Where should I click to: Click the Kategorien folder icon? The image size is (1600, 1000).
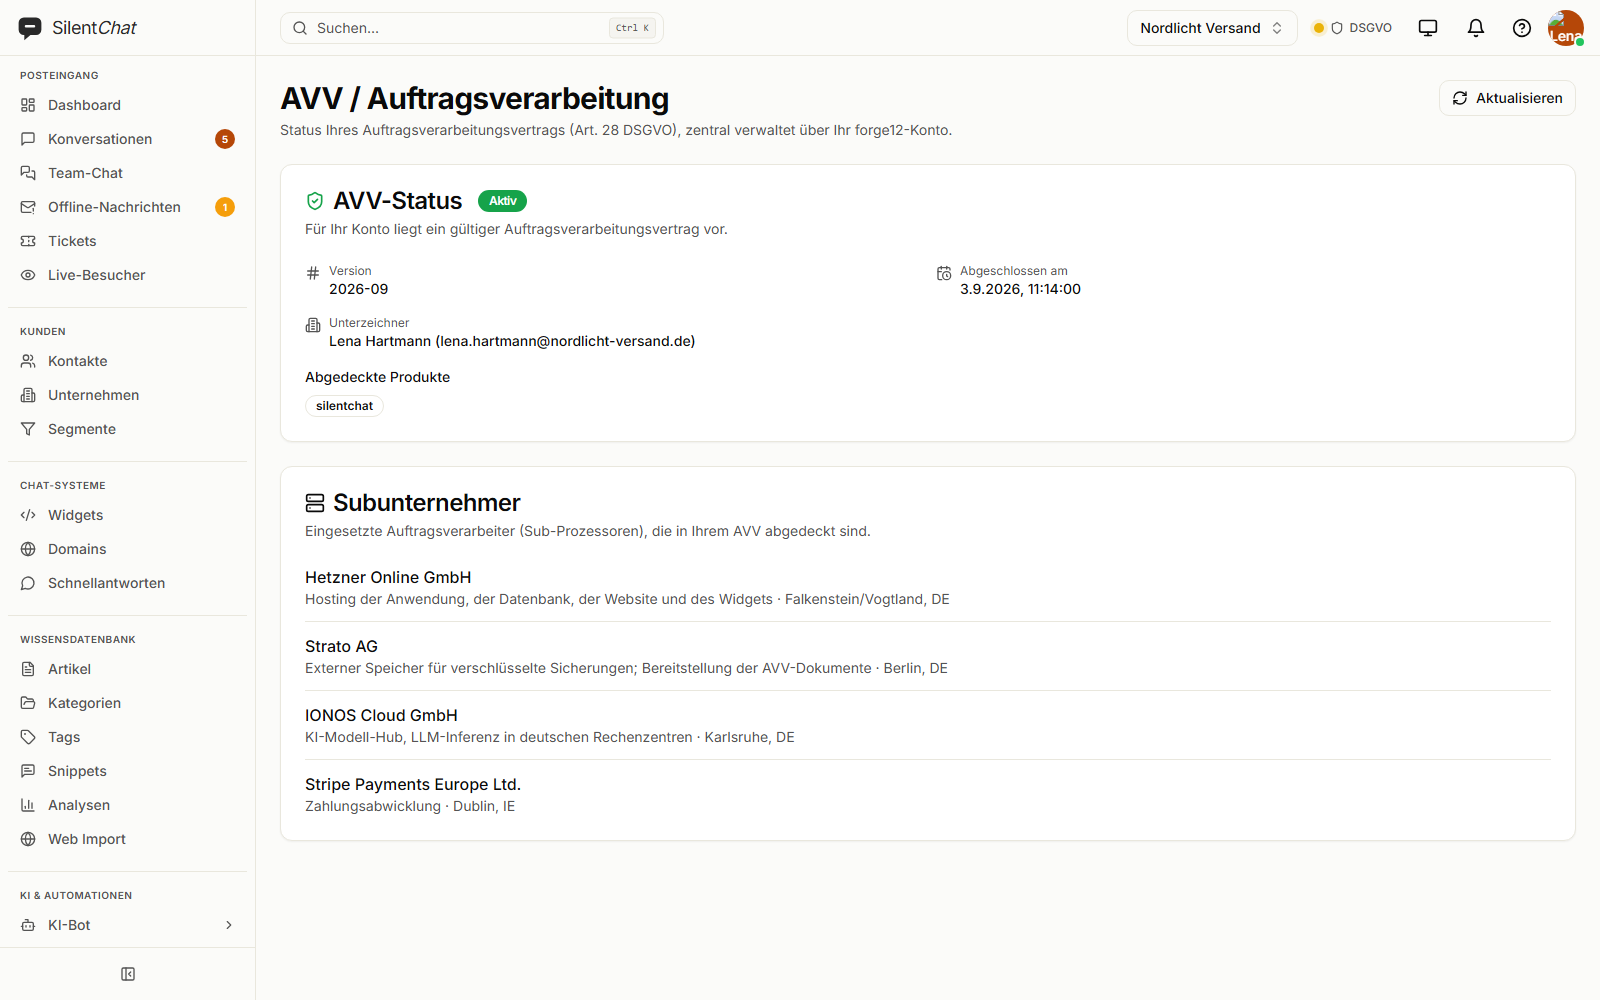[28, 703]
